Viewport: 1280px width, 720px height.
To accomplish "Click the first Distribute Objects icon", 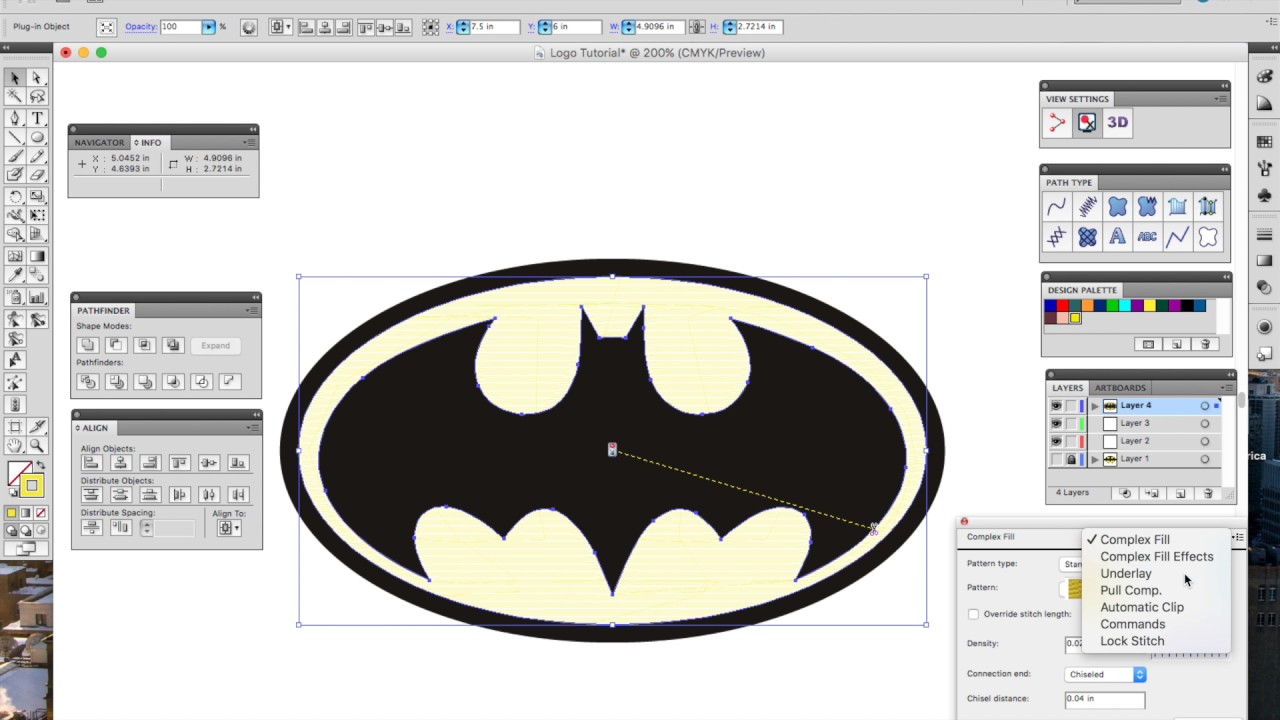I will pos(91,494).
